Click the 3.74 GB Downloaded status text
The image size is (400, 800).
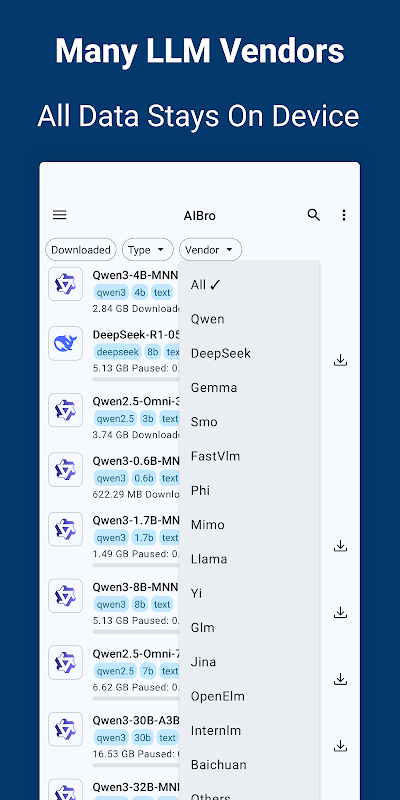136,435
